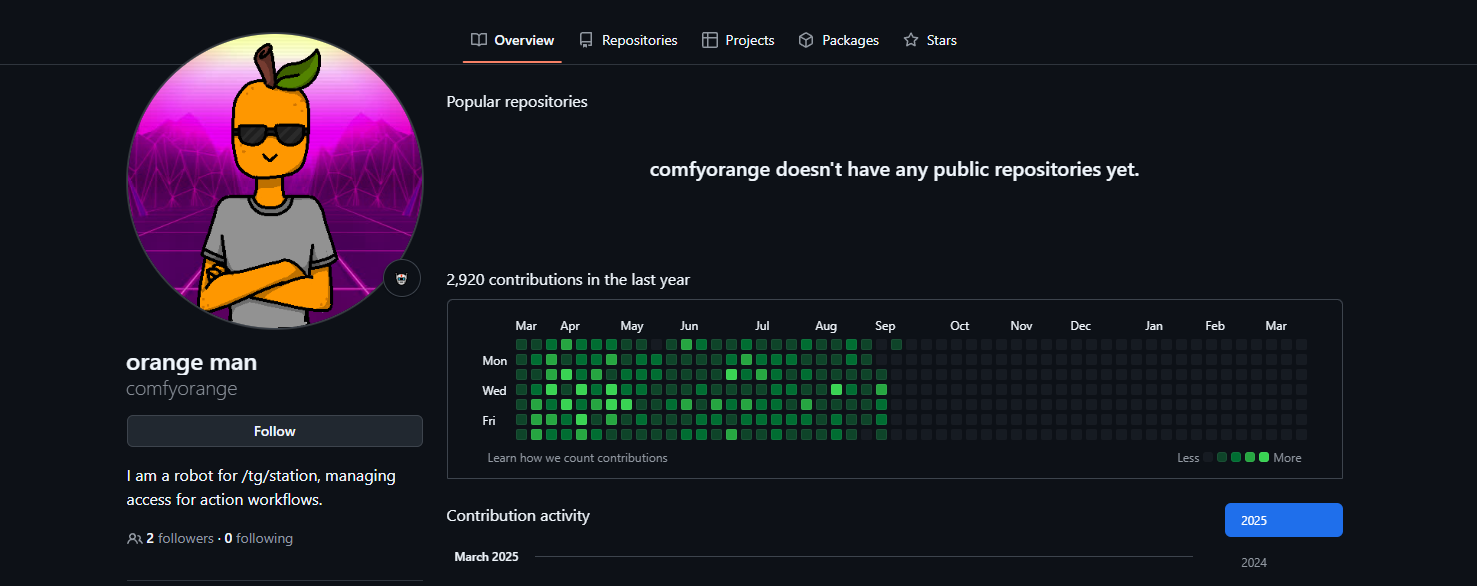Open the Overview tab
Image resolution: width=1477 pixels, height=586 pixels.
(x=512, y=40)
